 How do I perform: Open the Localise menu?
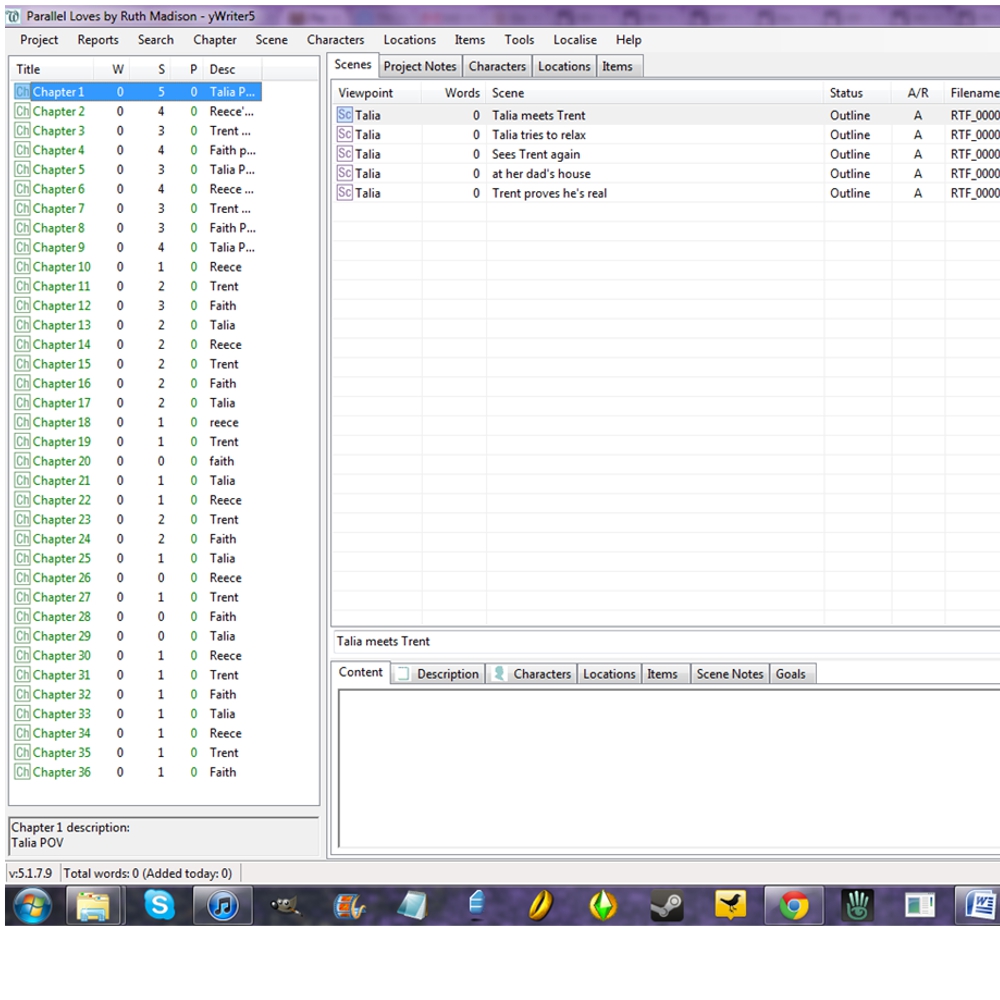[x=575, y=40]
